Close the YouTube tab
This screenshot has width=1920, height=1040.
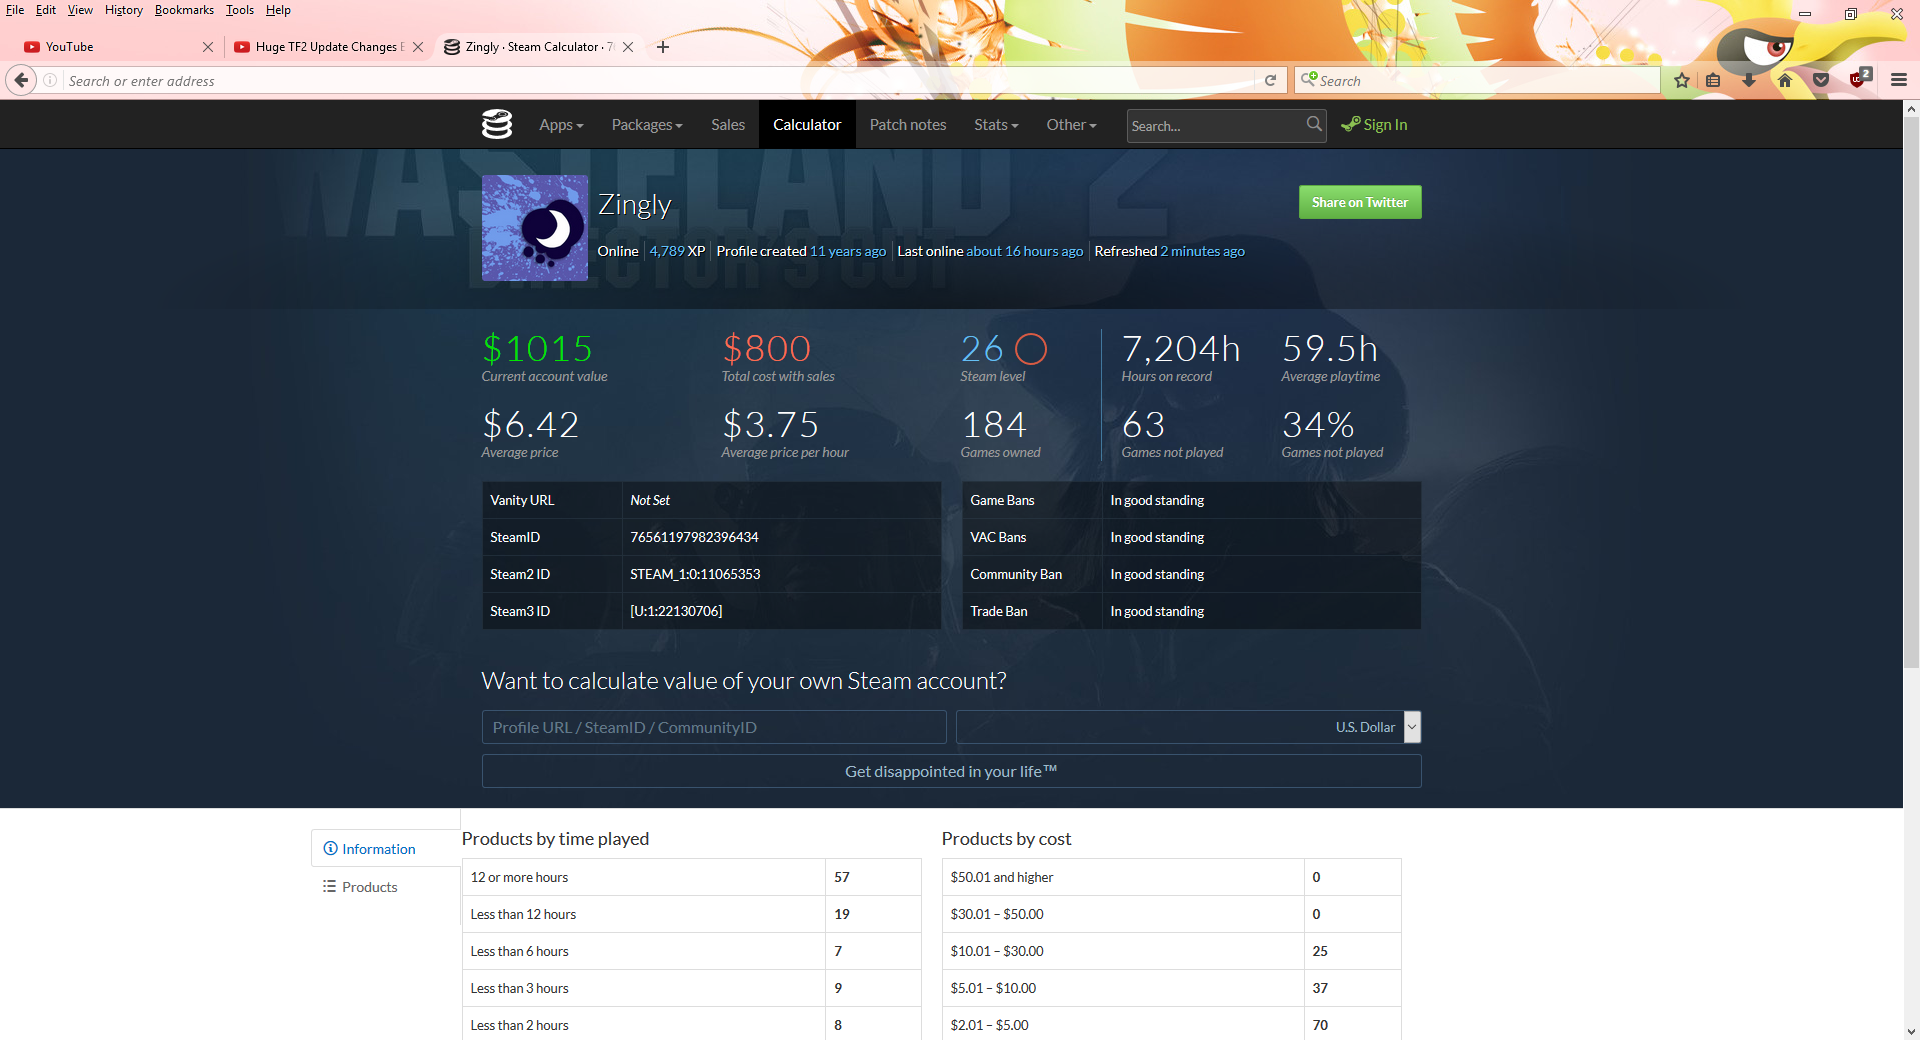tap(208, 47)
